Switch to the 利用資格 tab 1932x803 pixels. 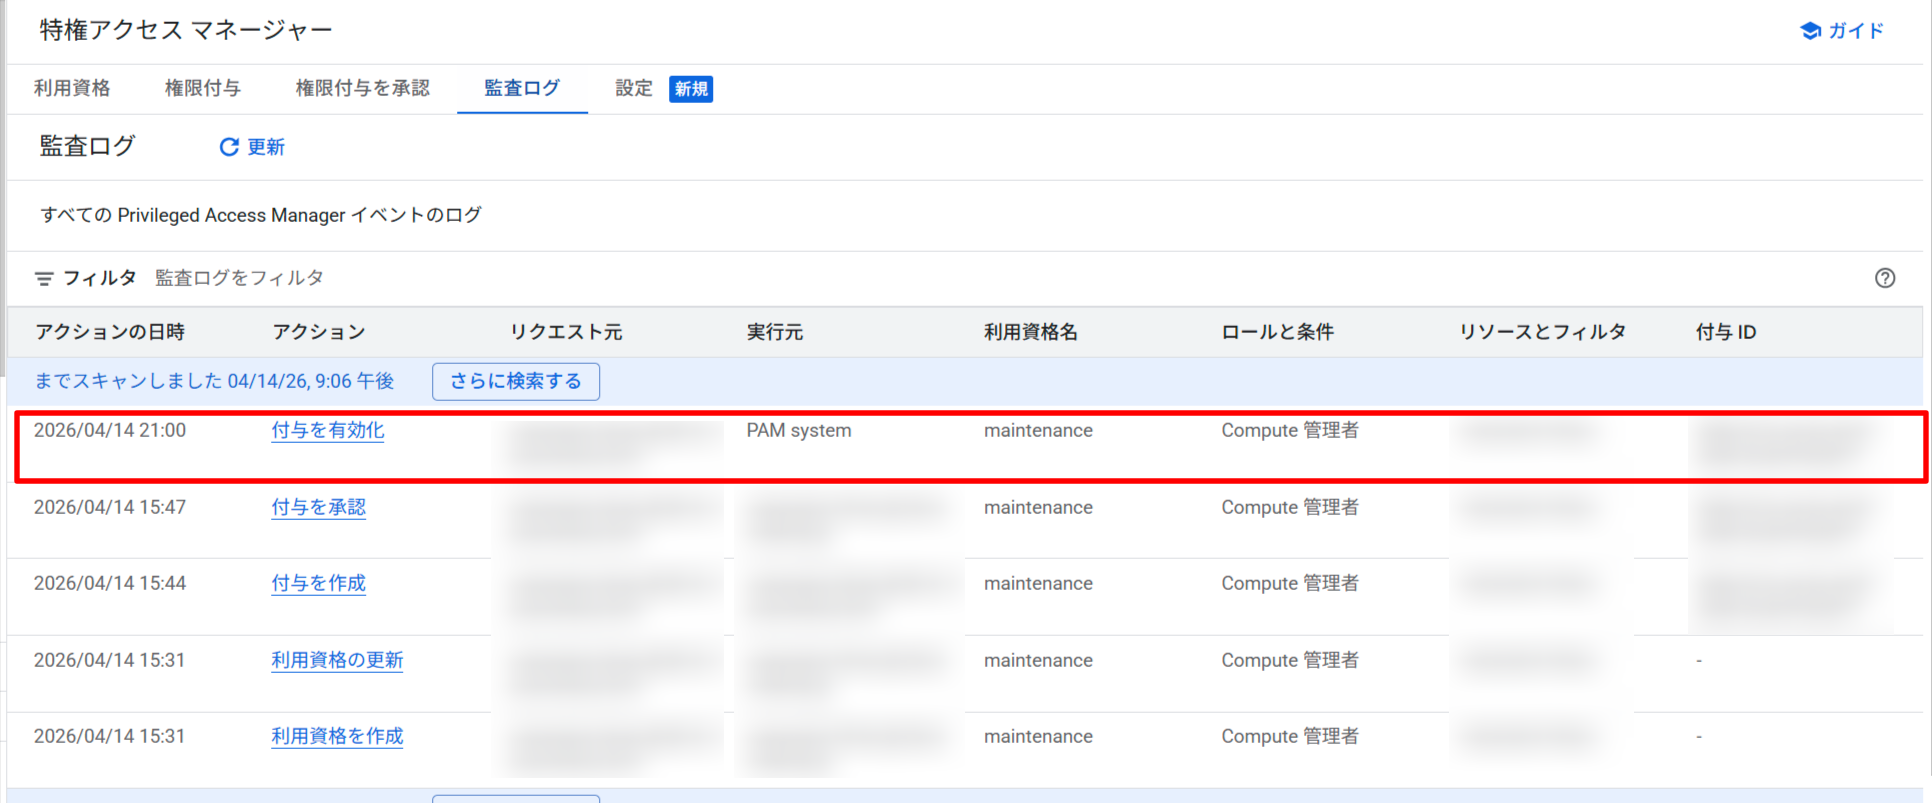[x=72, y=88]
